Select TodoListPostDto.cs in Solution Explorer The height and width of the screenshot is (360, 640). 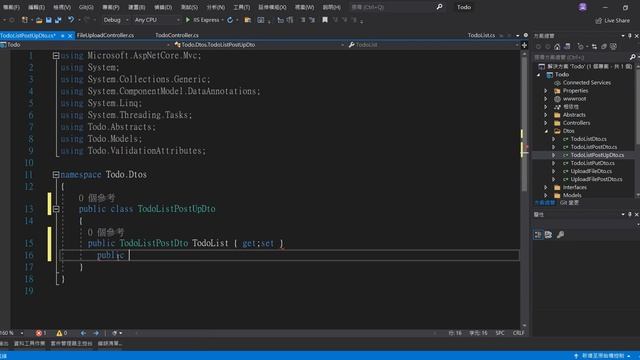593,147
